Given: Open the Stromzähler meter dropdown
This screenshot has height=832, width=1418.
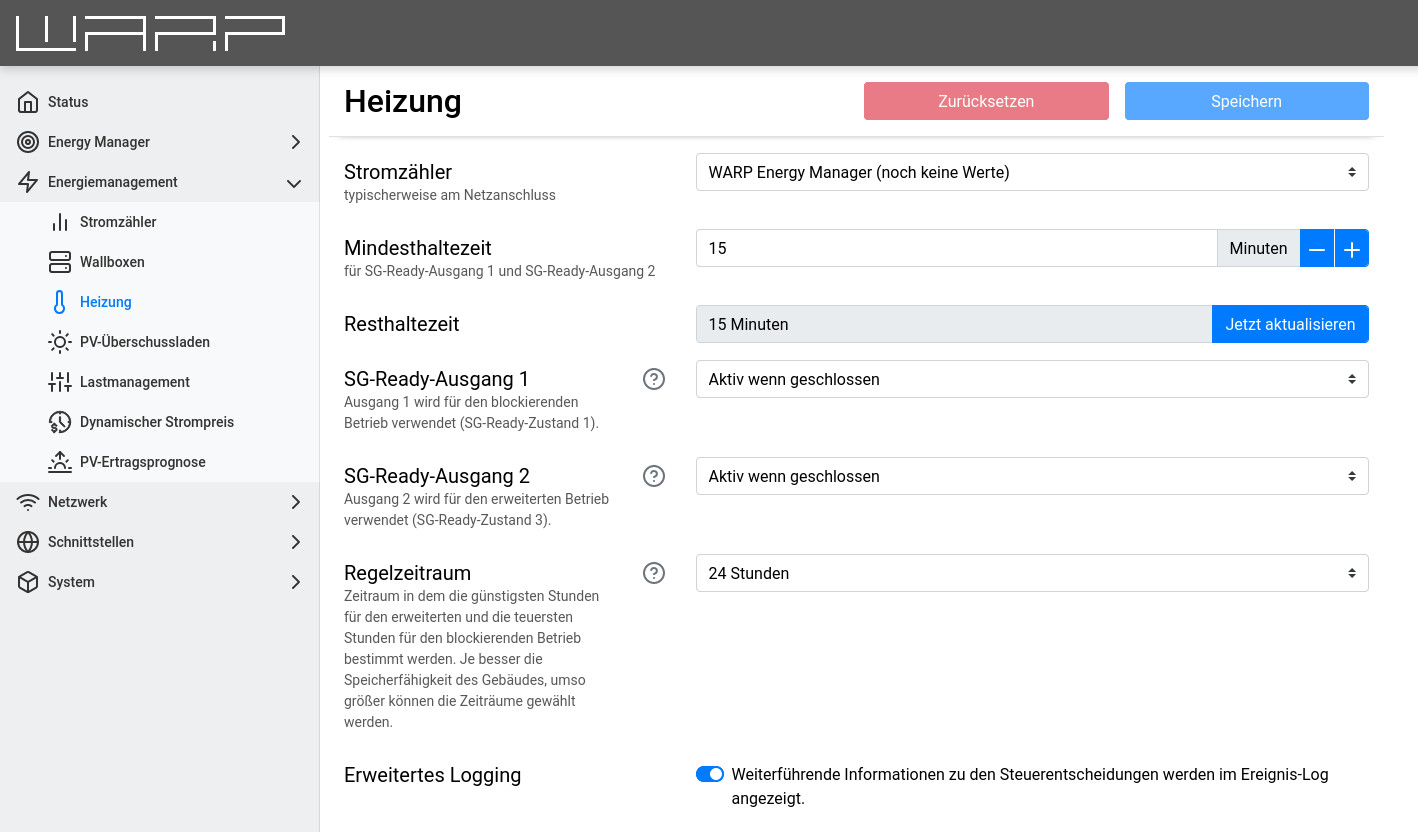Looking at the screenshot, I should (x=1031, y=172).
